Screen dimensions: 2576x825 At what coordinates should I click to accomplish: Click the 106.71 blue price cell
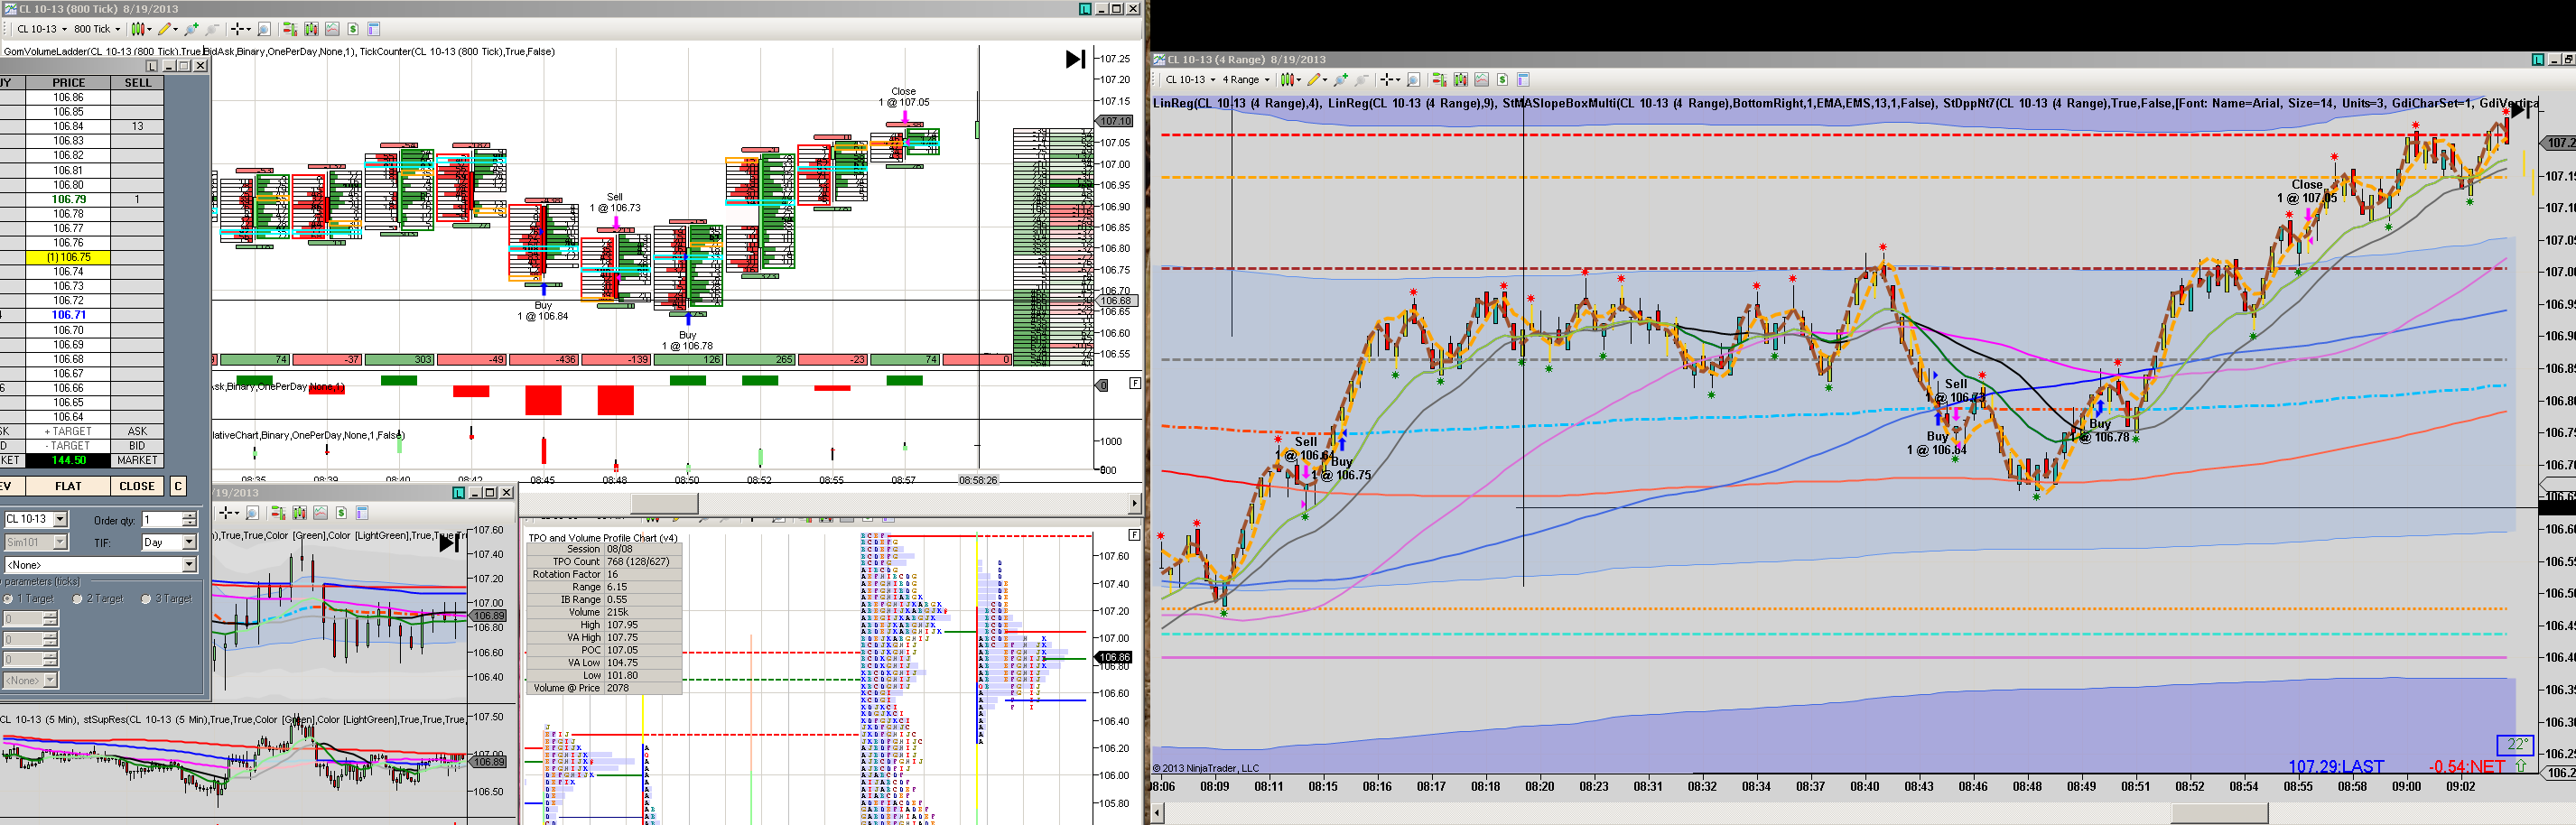(68, 315)
